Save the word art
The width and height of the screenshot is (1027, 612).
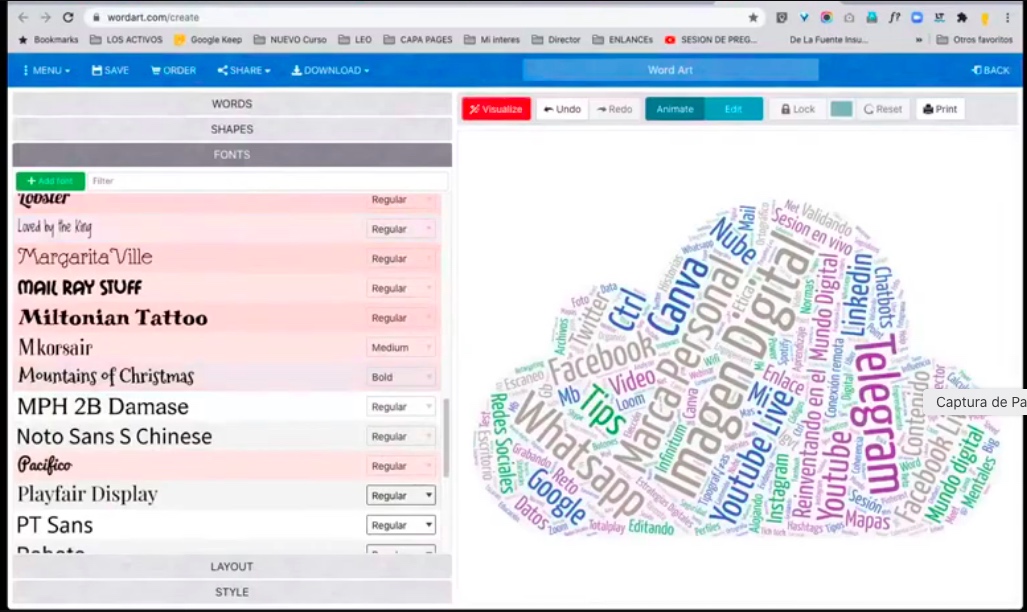tap(110, 70)
